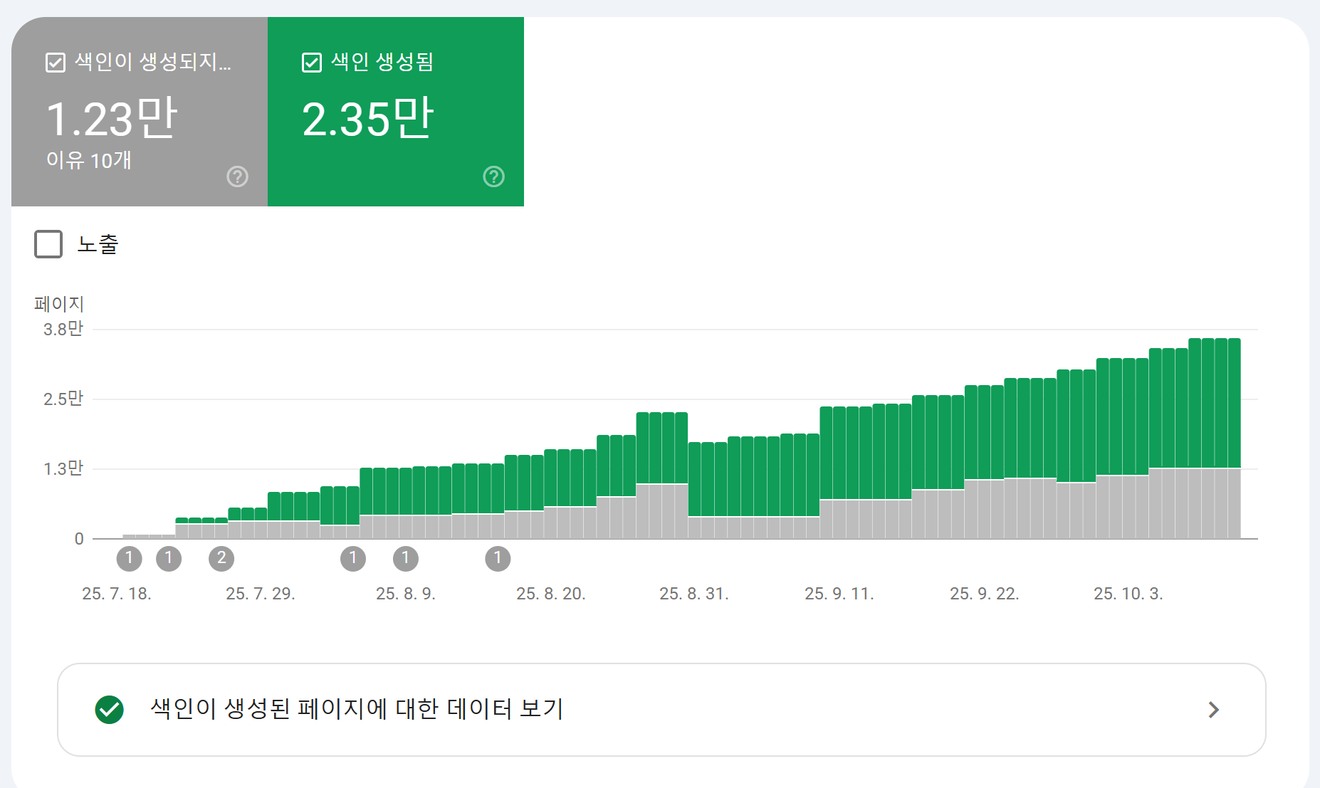1320x788 pixels.
Task: Click right chevron arrow in data view row
Action: click(x=1213, y=710)
